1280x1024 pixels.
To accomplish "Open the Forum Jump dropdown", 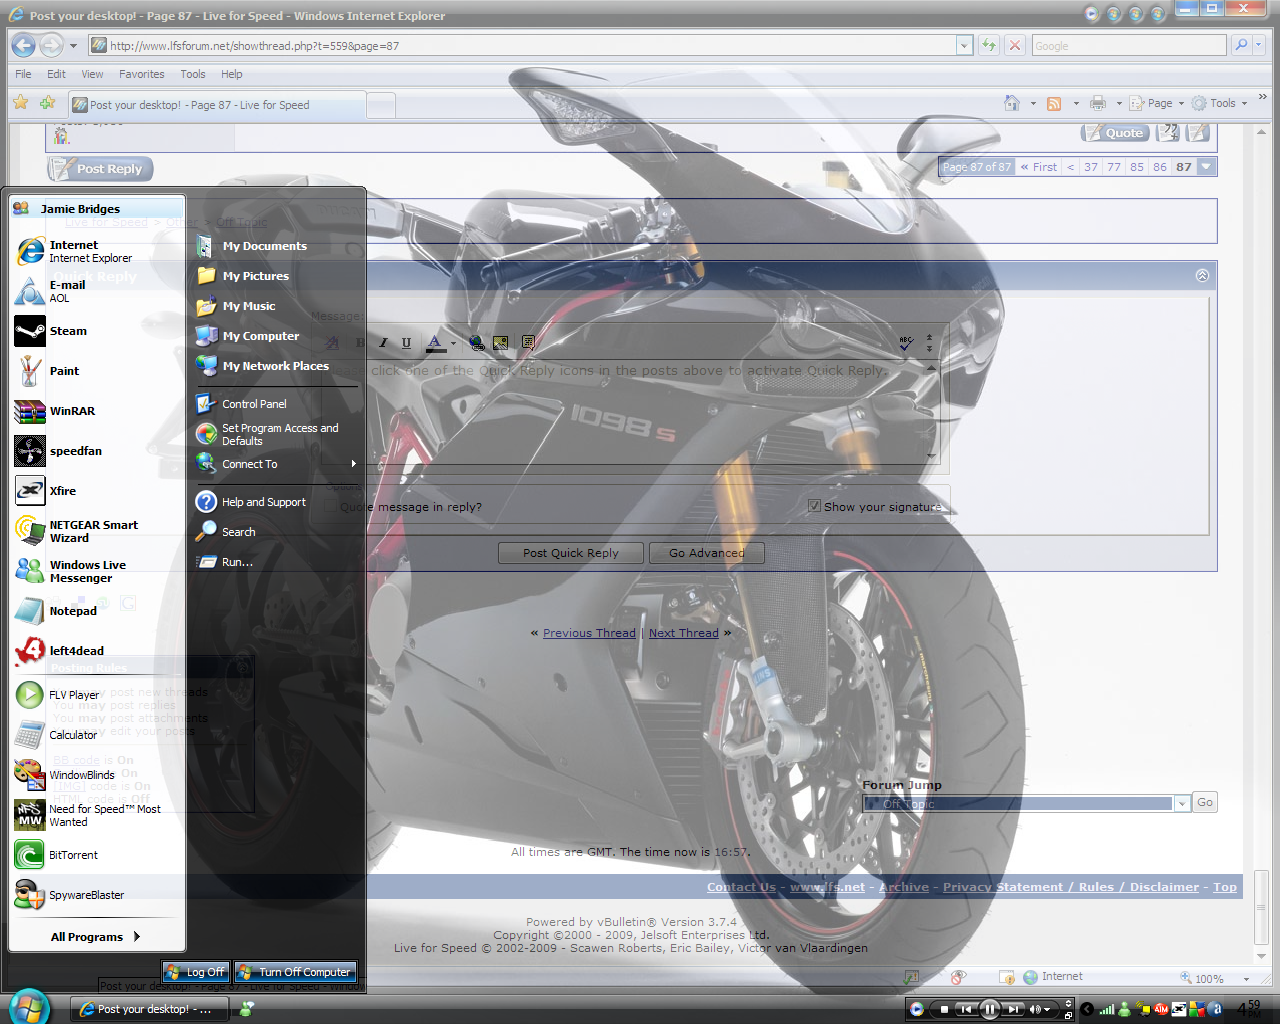I will pos(1183,803).
